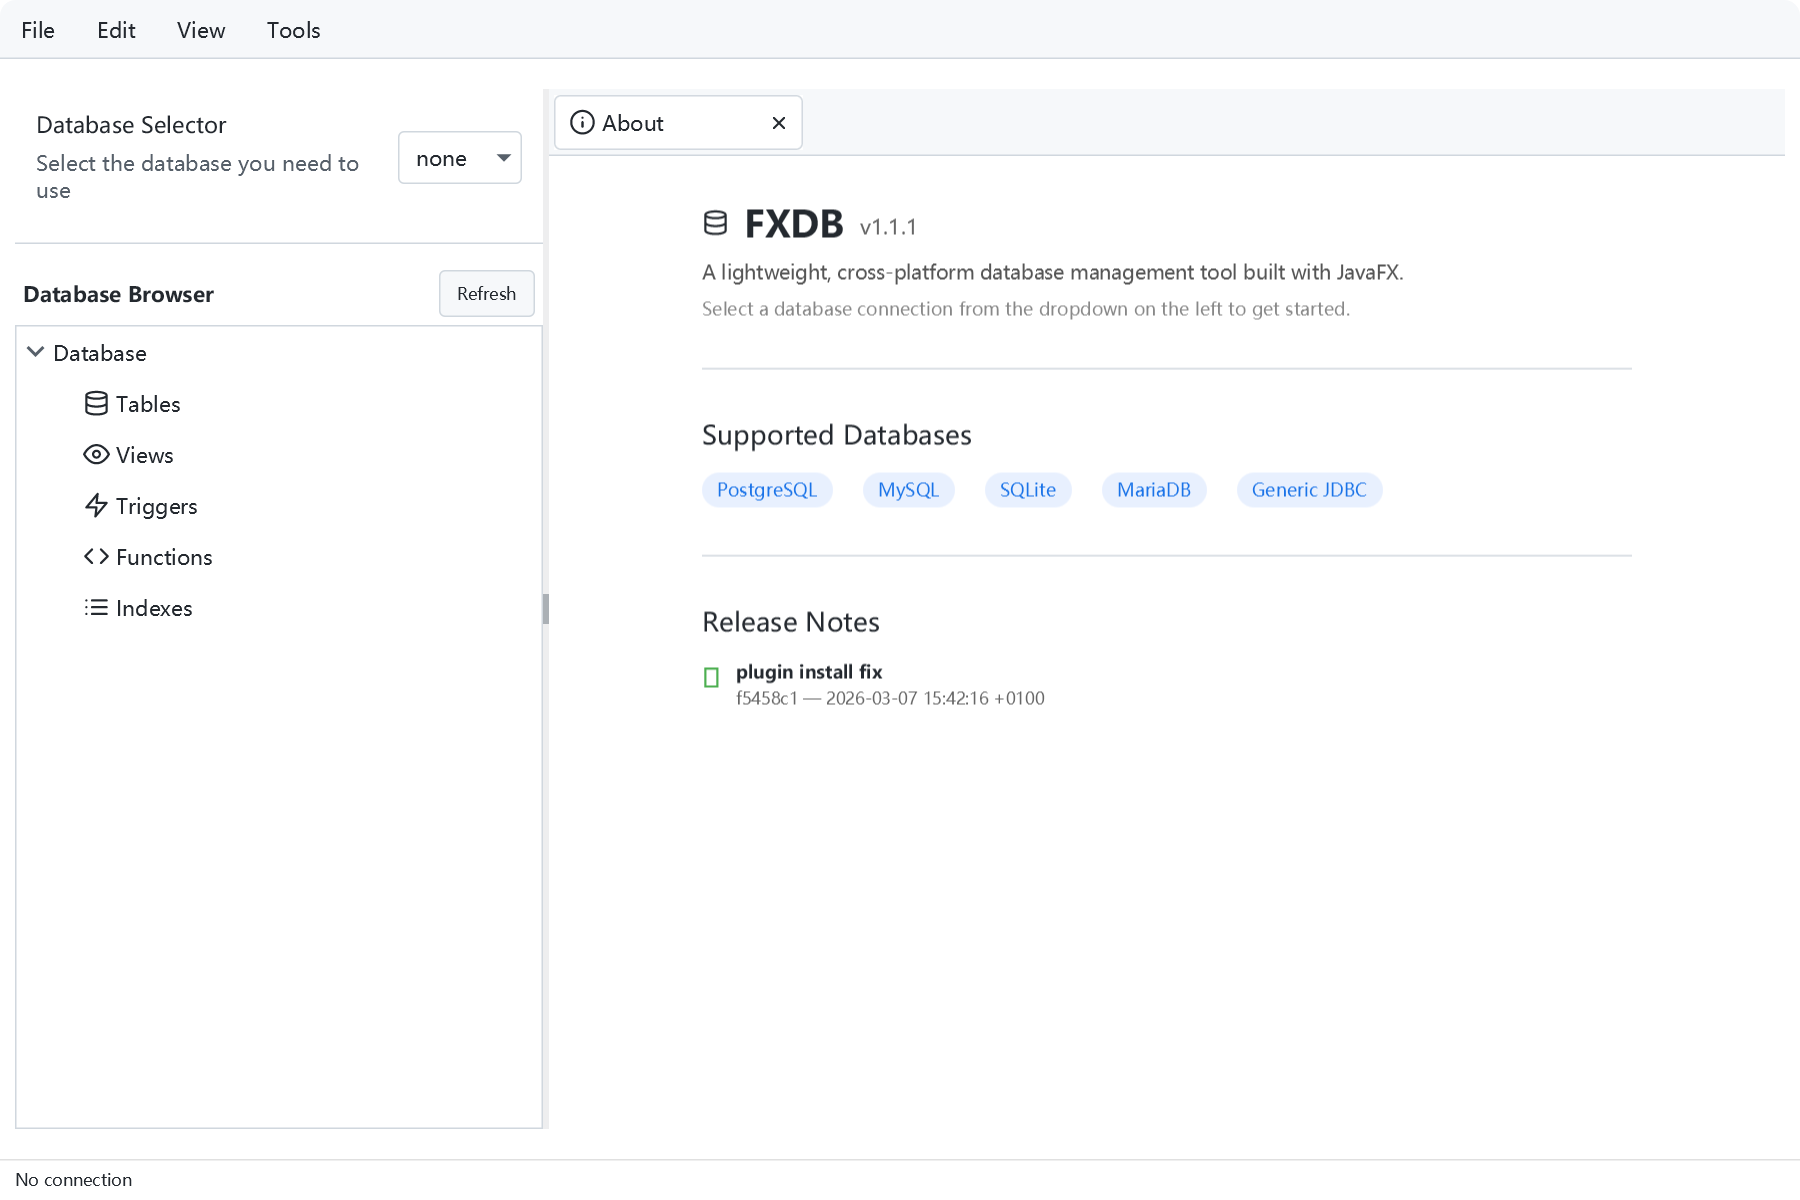The width and height of the screenshot is (1800, 1200).
Task: Click the info icon on About tab
Action: tap(582, 123)
